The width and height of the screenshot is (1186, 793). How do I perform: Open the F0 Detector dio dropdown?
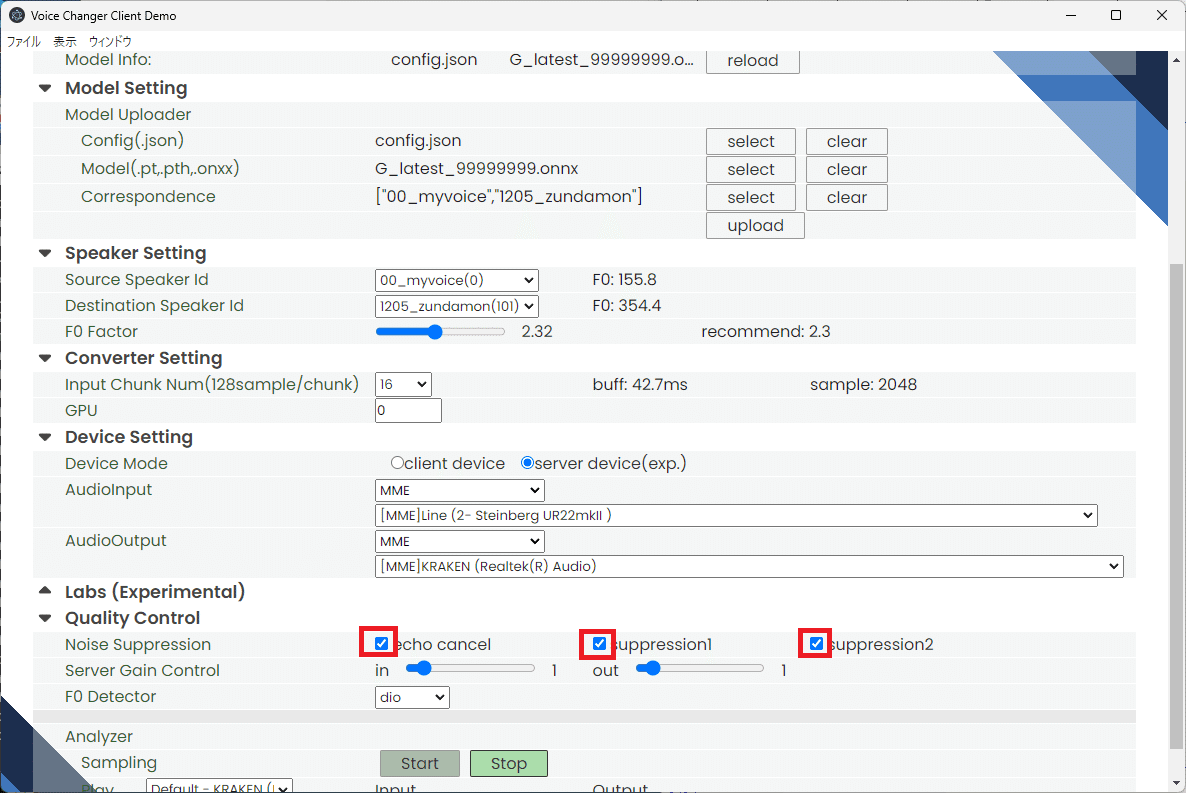(x=412, y=697)
